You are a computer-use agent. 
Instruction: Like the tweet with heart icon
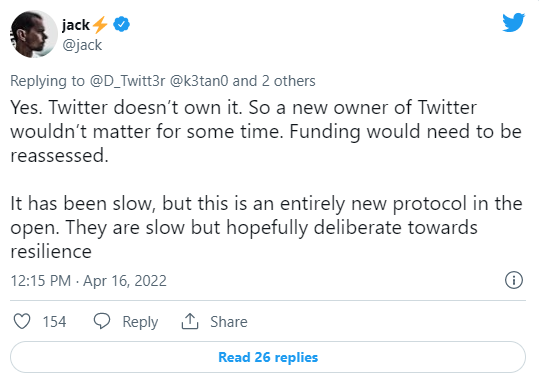(22, 321)
